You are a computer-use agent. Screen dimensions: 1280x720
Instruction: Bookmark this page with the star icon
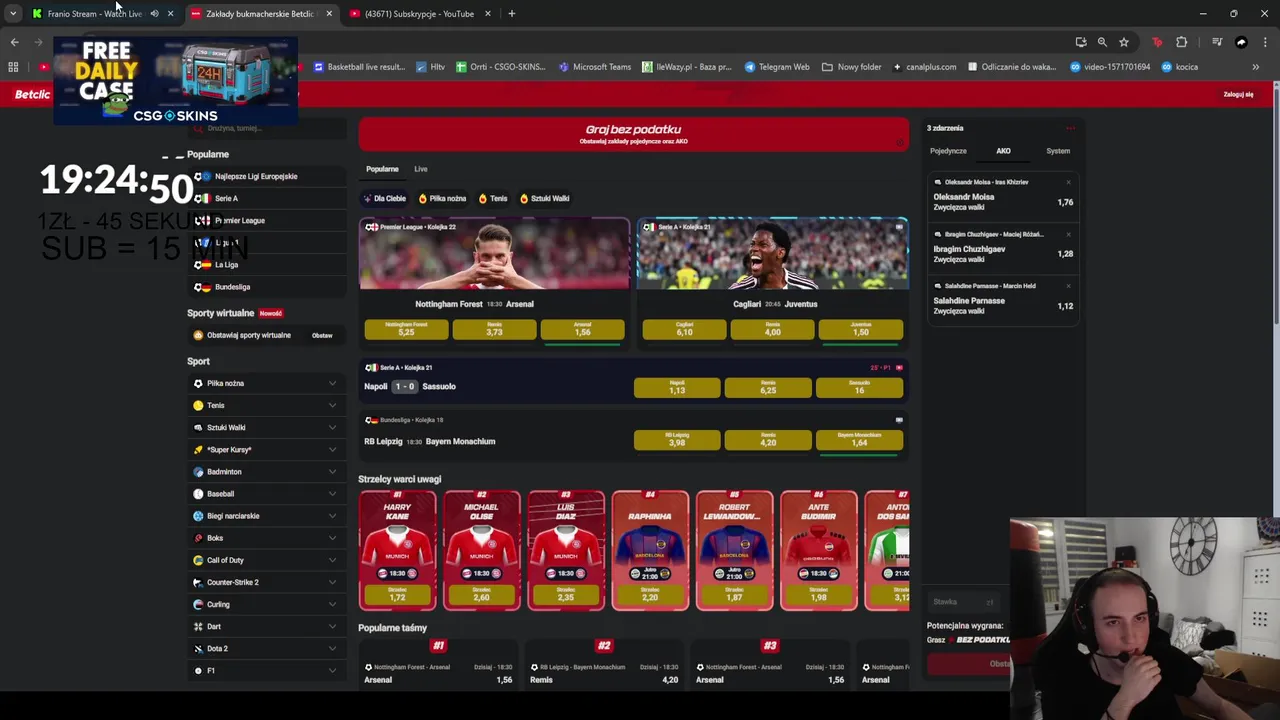coord(1124,42)
